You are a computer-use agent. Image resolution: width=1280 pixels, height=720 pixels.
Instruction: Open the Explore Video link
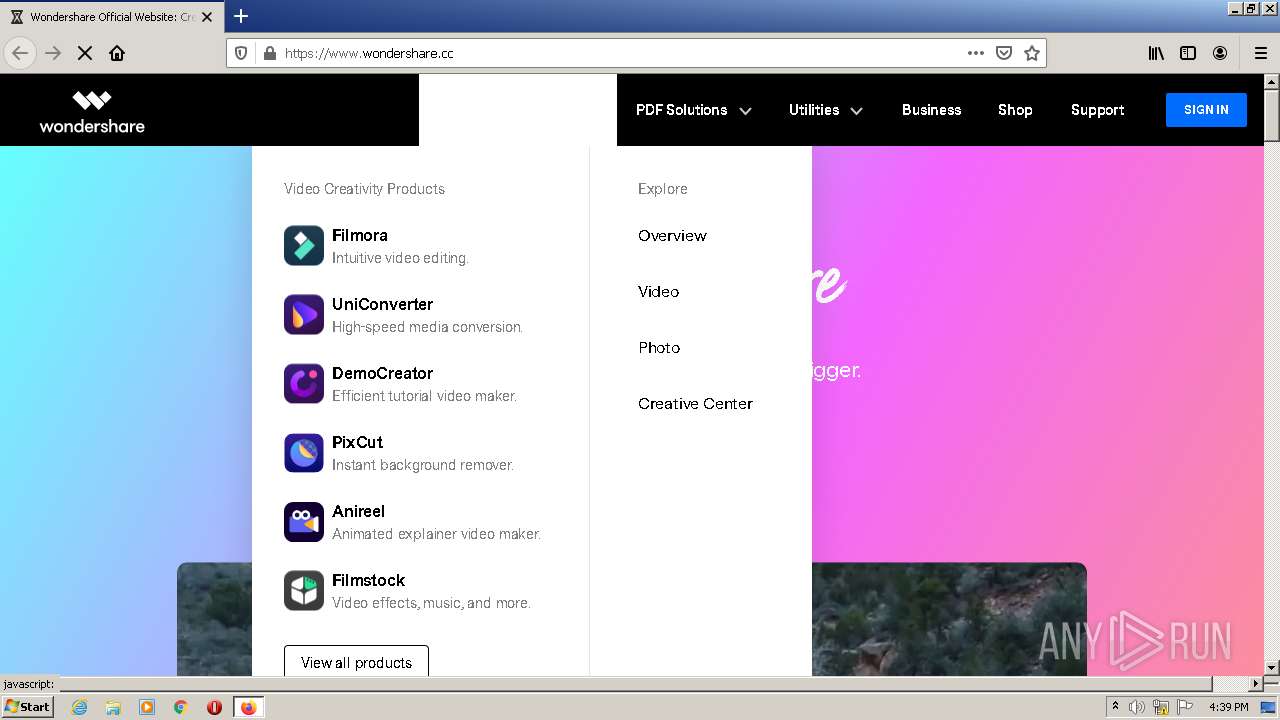pos(658,292)
